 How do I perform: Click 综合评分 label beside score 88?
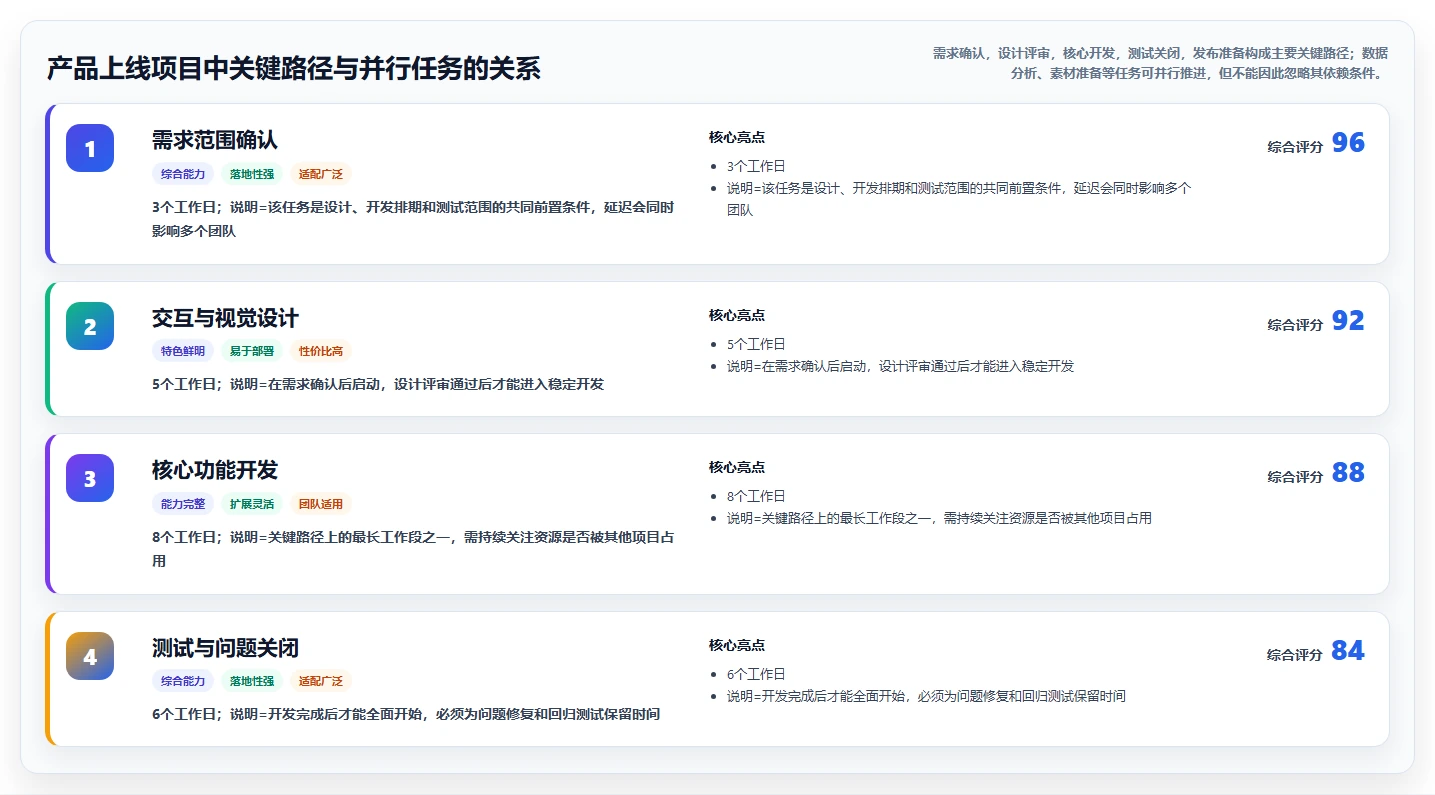click(x=1295, y=477)
